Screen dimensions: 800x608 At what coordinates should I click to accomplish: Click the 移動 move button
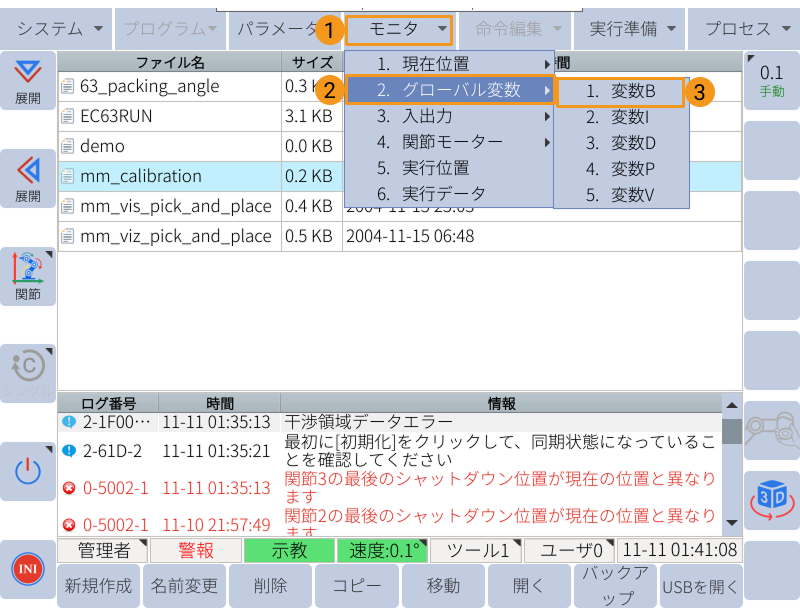(443, 586)
